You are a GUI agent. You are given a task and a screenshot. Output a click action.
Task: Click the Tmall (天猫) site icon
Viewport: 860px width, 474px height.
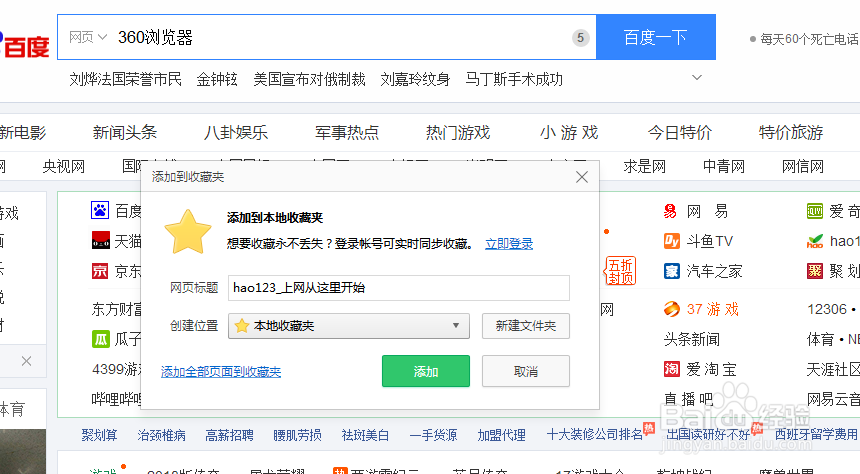100,240
